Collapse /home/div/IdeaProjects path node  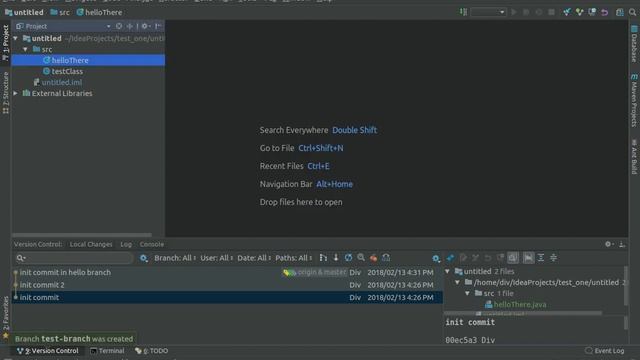[458, 282]
